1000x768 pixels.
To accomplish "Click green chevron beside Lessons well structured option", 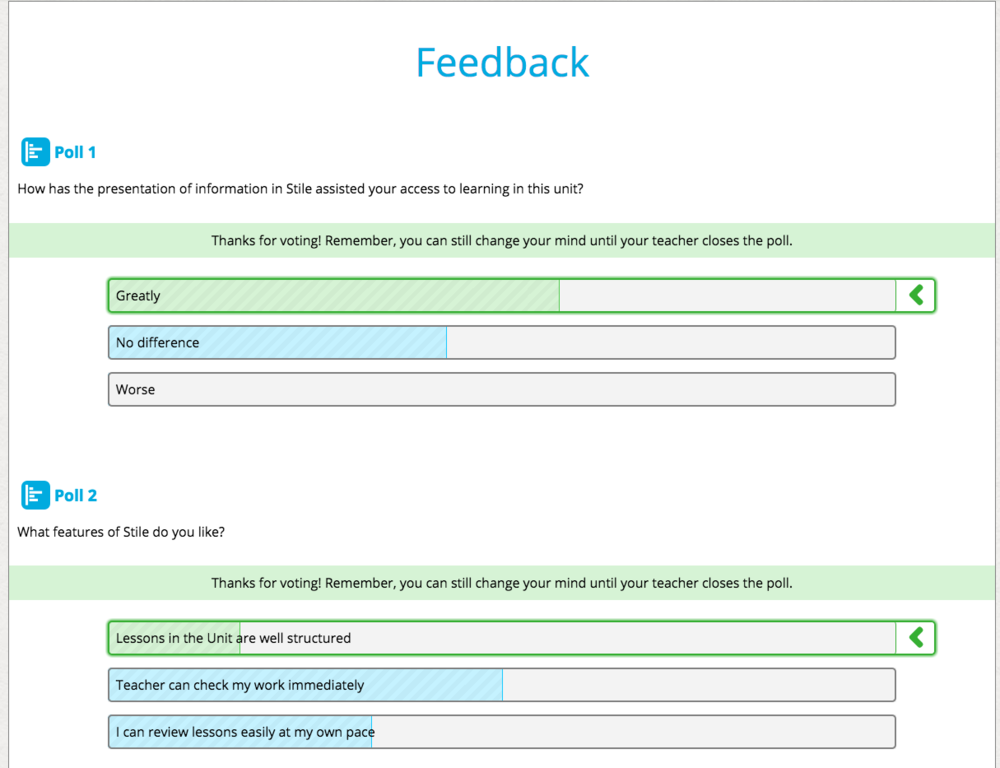I will tap(916, 638).
